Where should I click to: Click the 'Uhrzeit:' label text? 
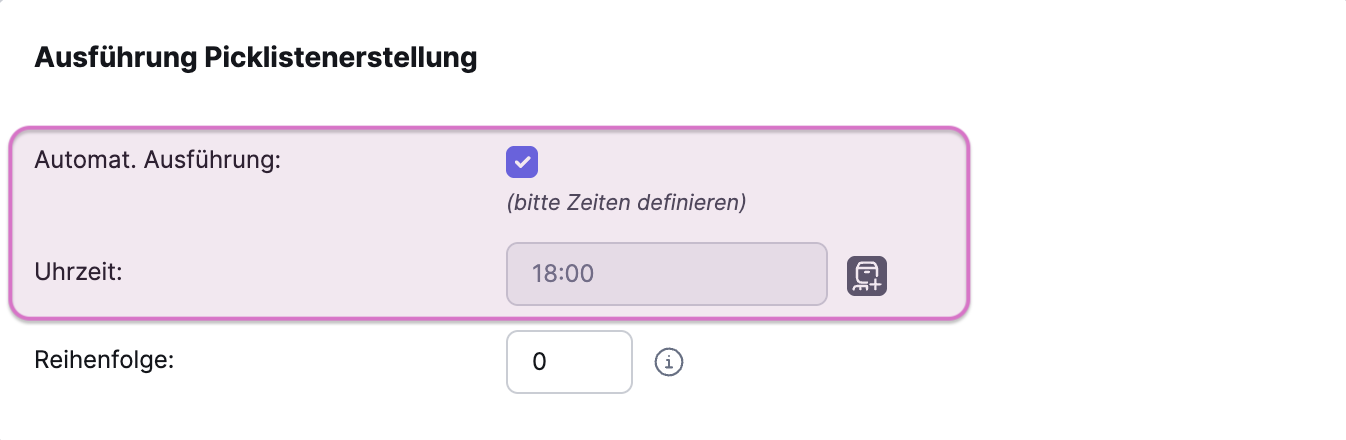click(78, 272)
